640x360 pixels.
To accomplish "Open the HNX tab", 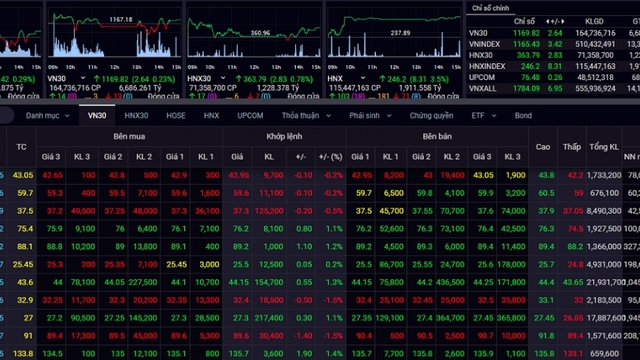I will (x=211, y=116).
